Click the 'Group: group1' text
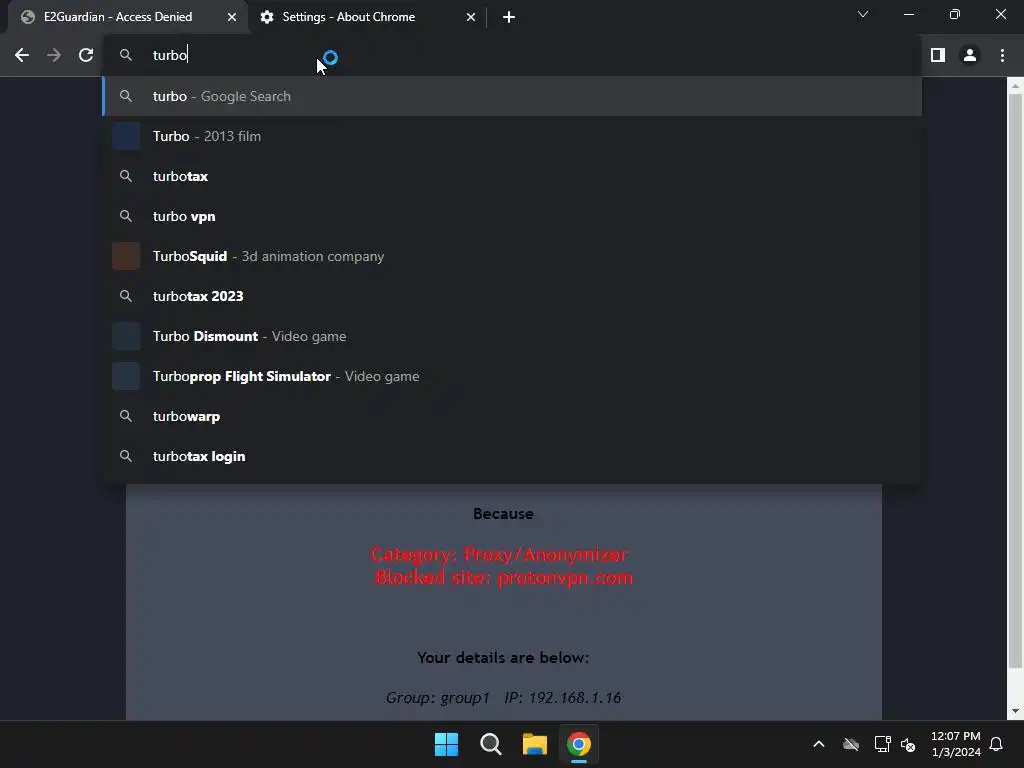 [x=438, y=698]
